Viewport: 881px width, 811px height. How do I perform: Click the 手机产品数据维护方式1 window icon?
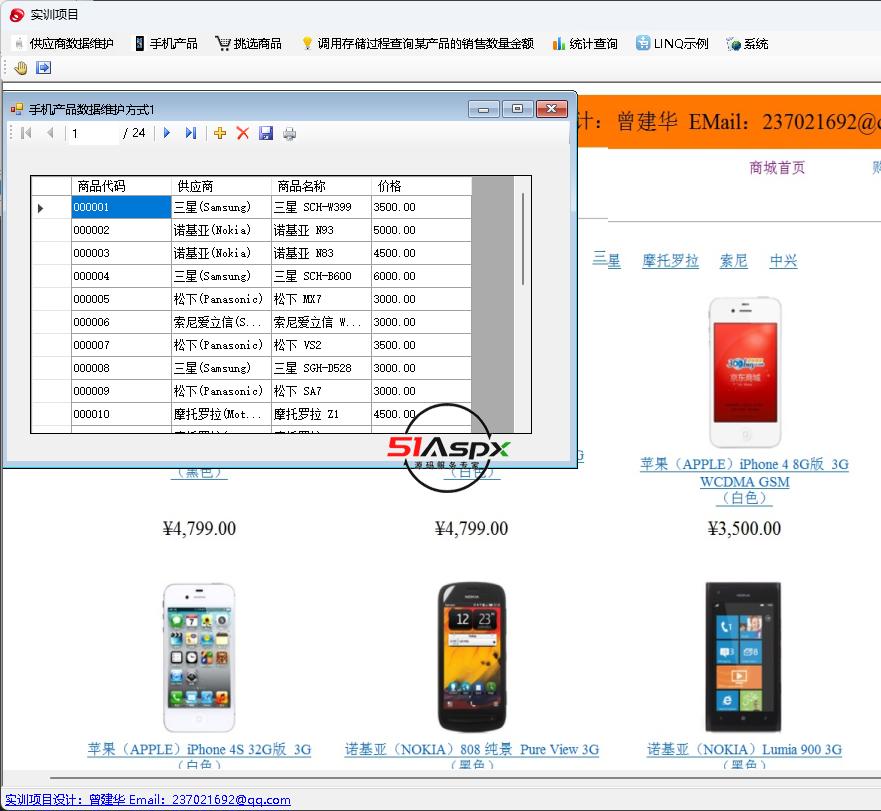(16, 109)
